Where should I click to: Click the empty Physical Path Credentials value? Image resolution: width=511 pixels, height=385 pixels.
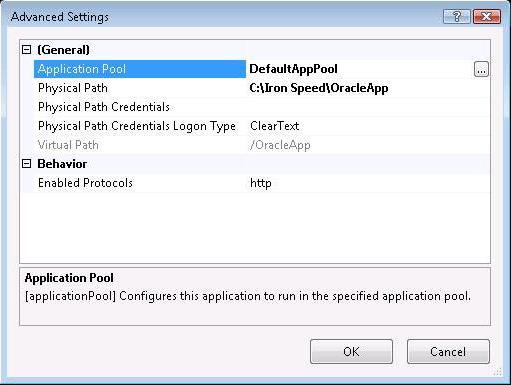pyautogui.click(x=368, y=107)
